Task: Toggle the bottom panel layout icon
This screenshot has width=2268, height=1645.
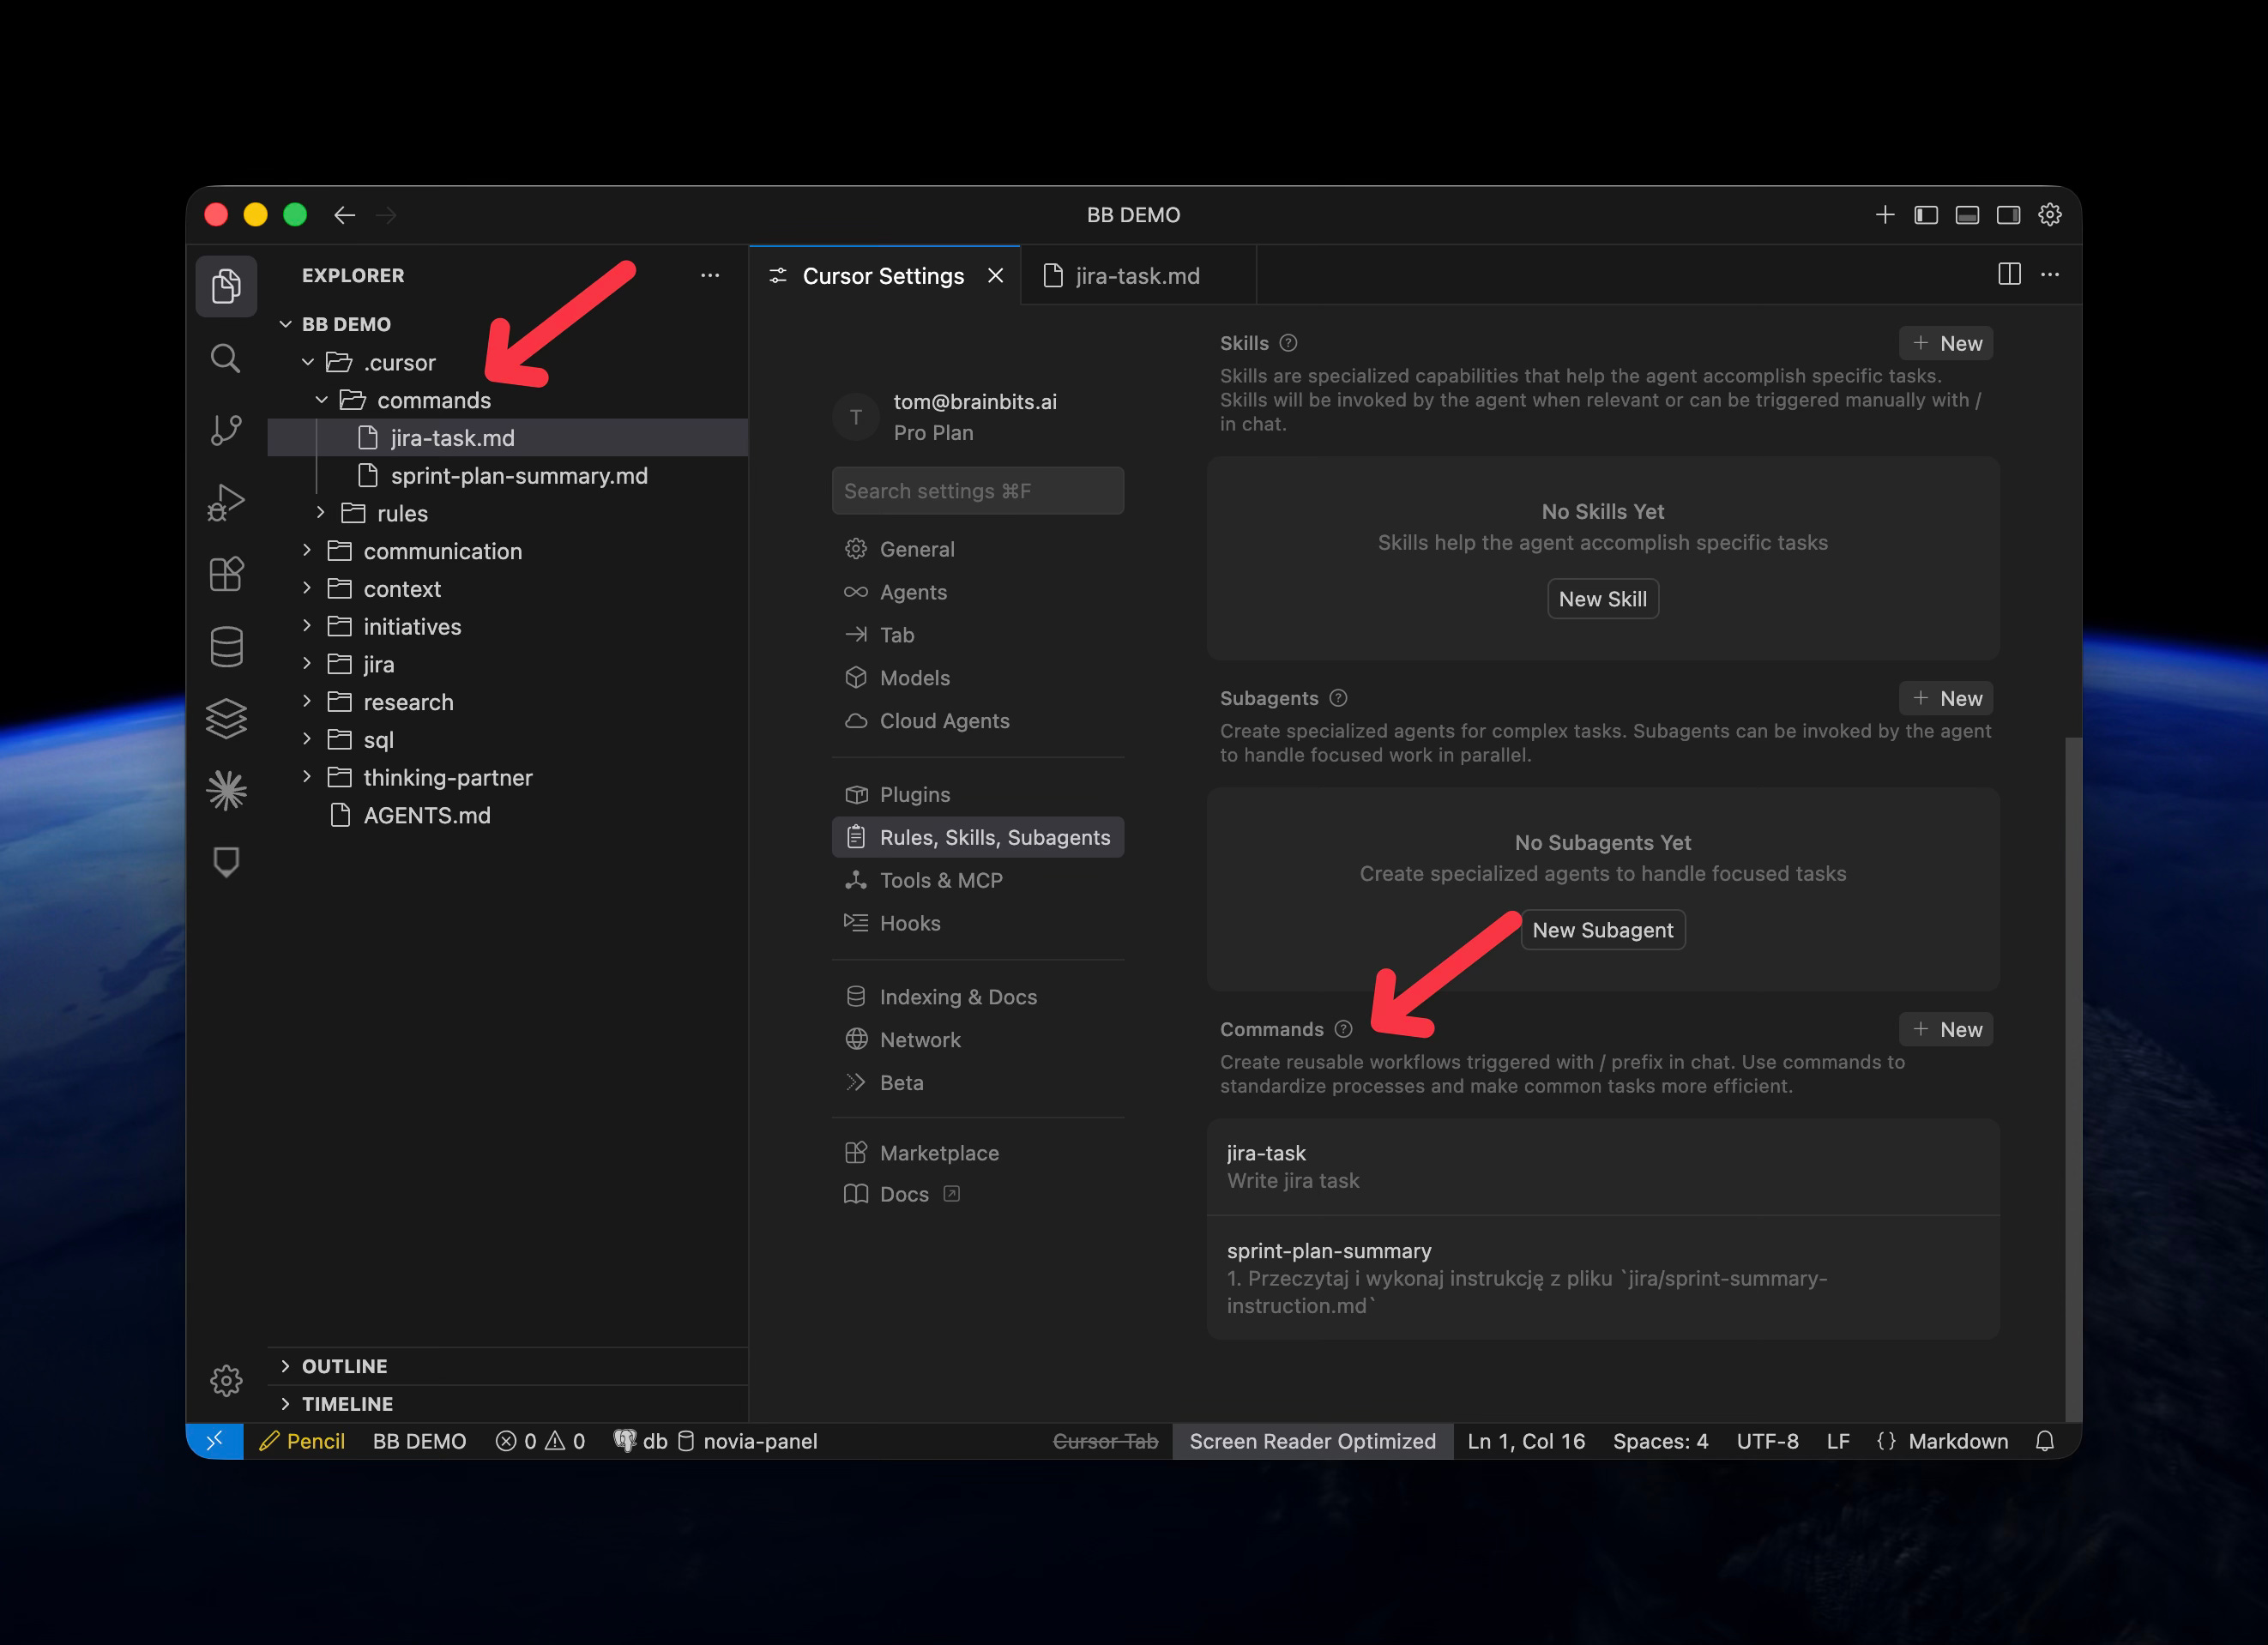Action: pyautogui.click(x=1967, y=215)
